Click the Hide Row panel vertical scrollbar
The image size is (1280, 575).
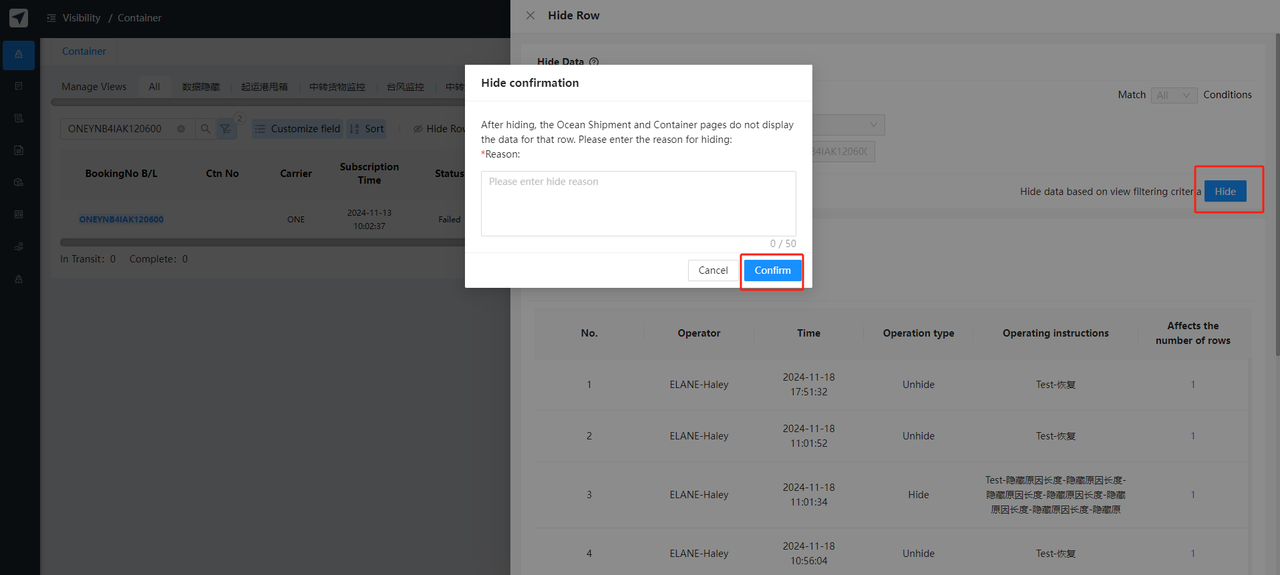[1276, 195]
